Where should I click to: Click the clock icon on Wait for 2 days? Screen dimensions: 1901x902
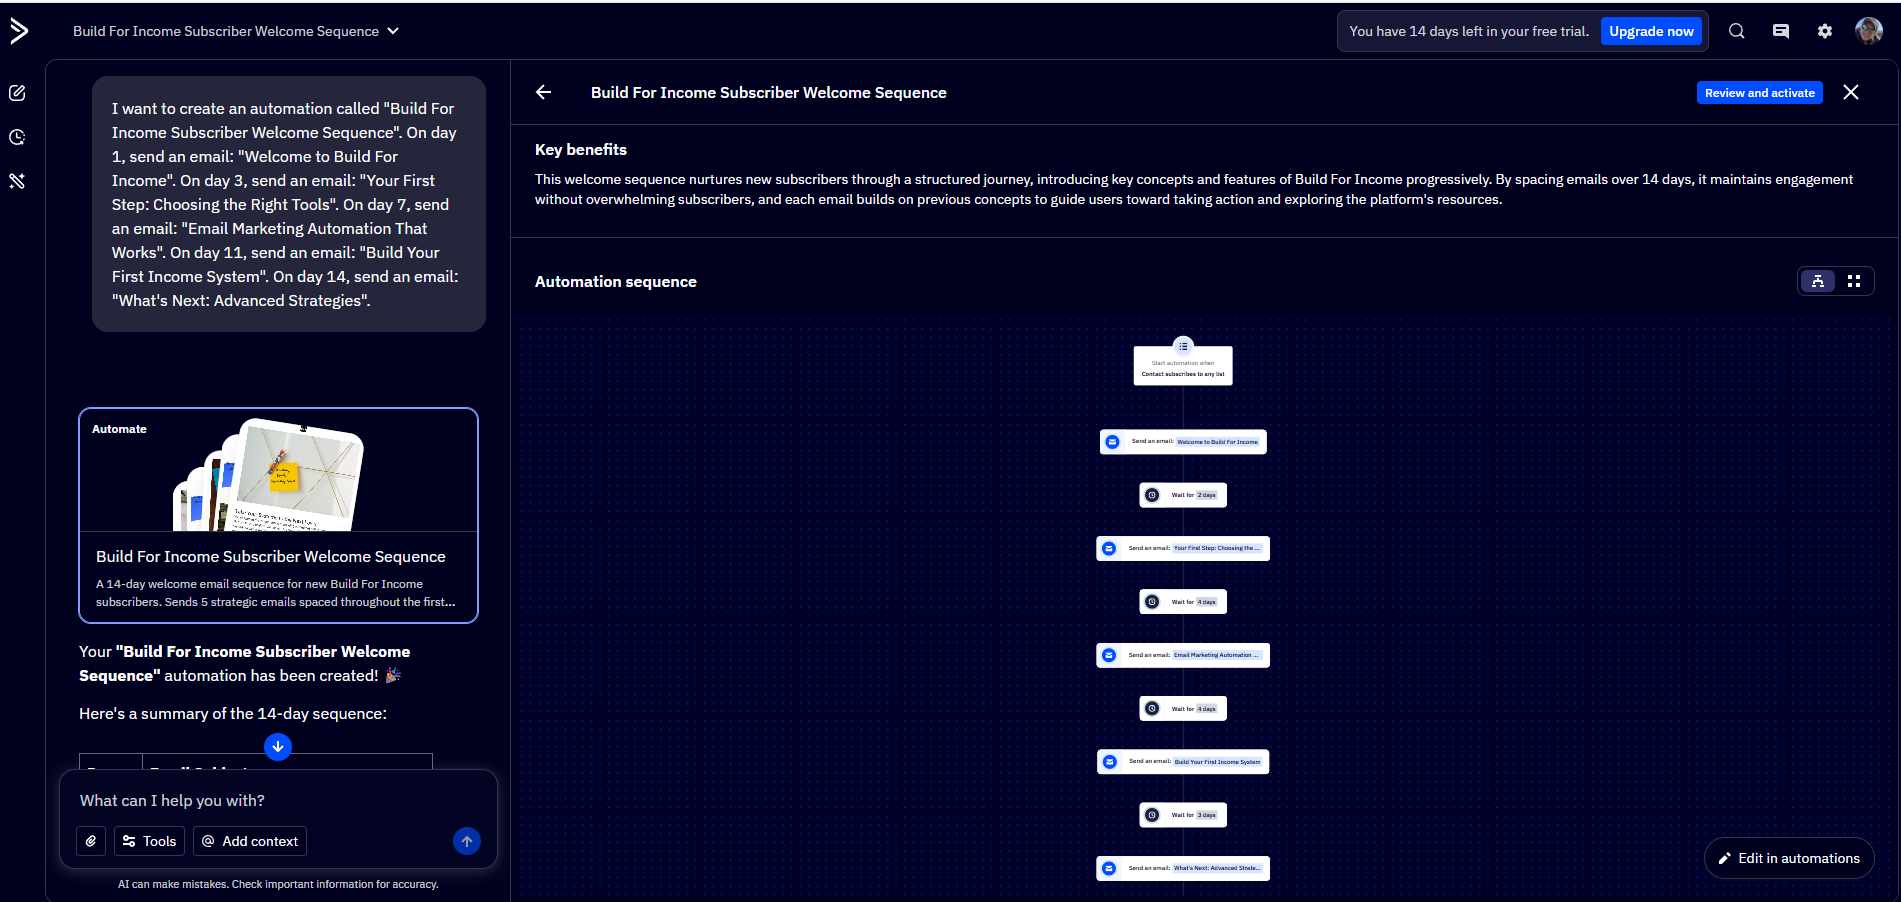click(1152, 495)
